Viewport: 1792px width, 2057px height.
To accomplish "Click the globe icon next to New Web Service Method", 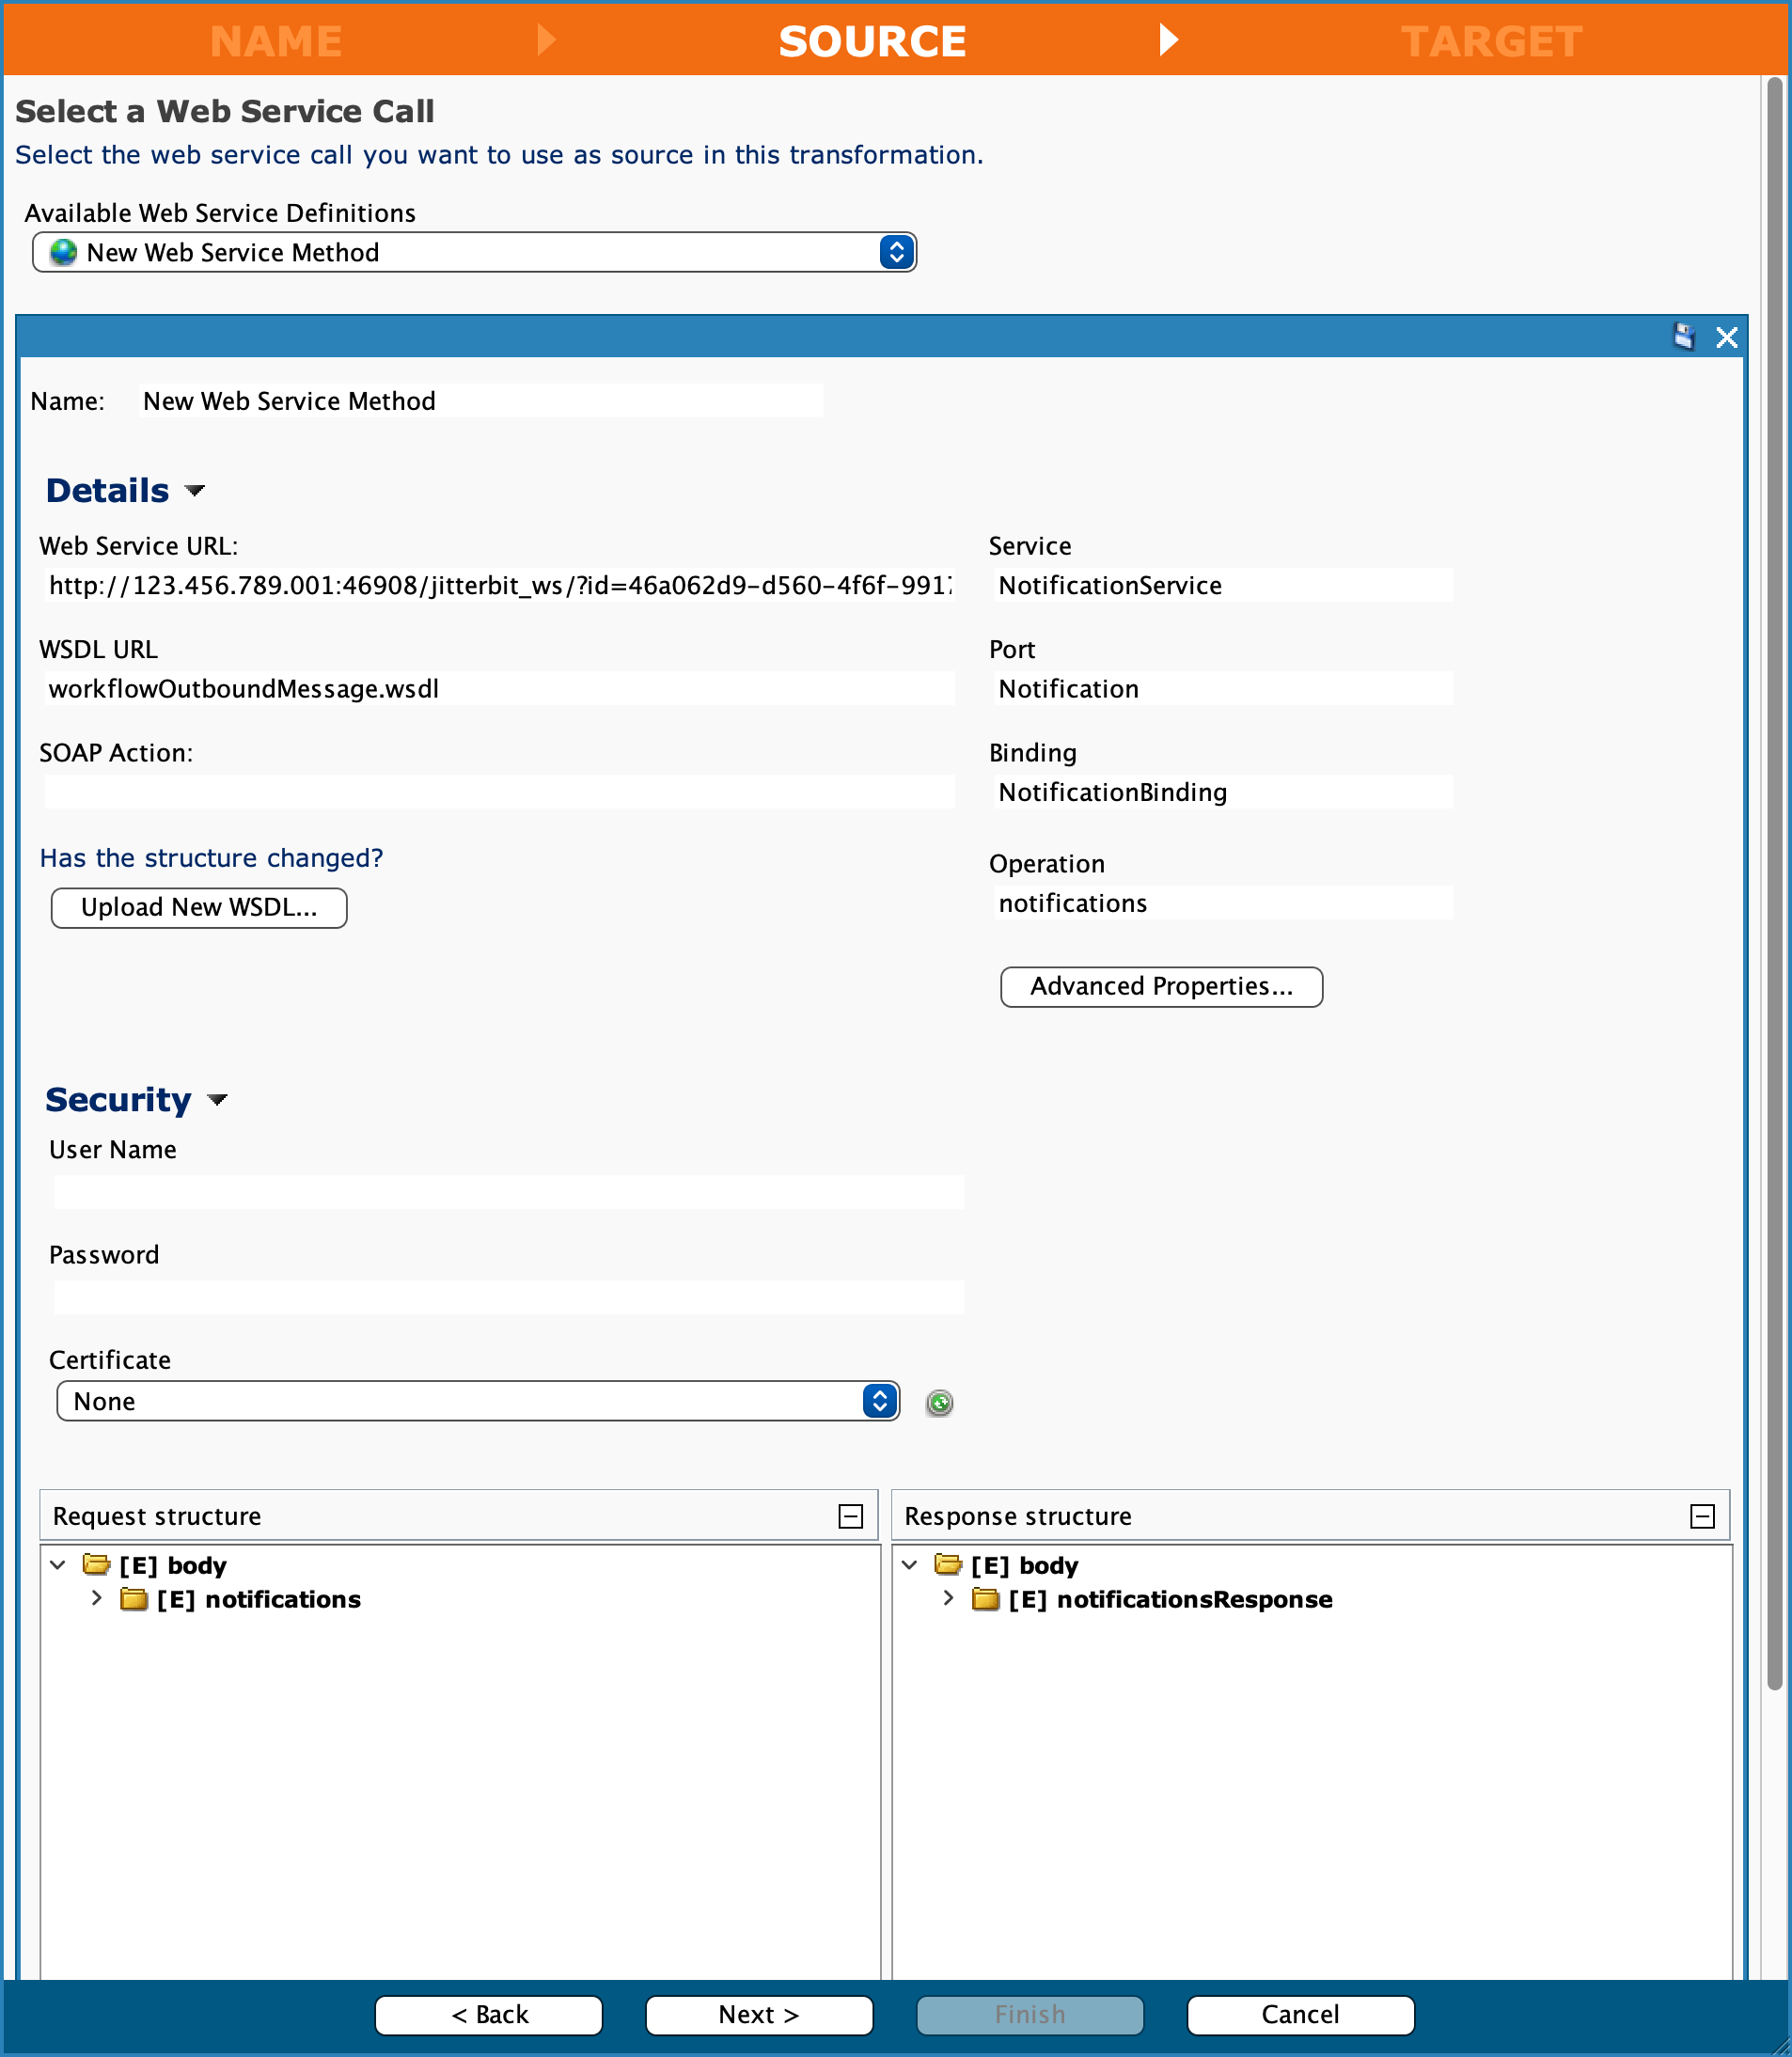I will coord(64,252).
